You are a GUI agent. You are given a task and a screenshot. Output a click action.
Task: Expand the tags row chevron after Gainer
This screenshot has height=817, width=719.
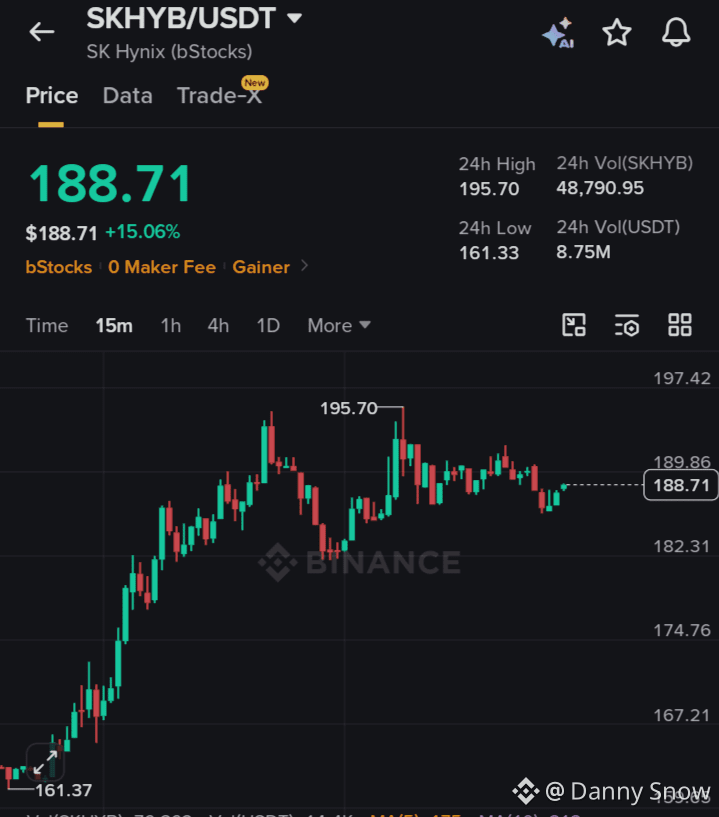coord(305,266)
